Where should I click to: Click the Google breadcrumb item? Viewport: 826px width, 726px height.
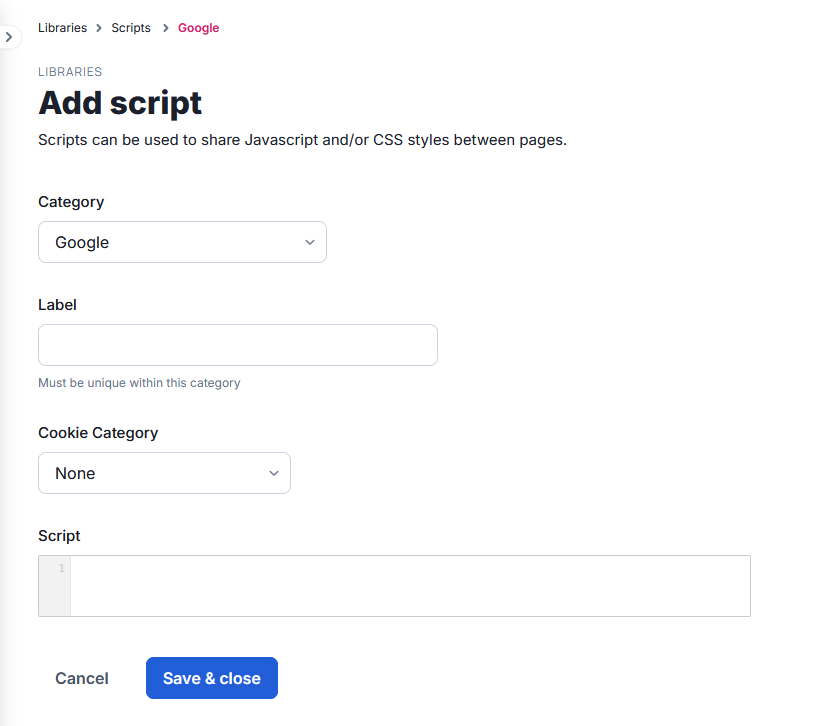coord(198,28)
